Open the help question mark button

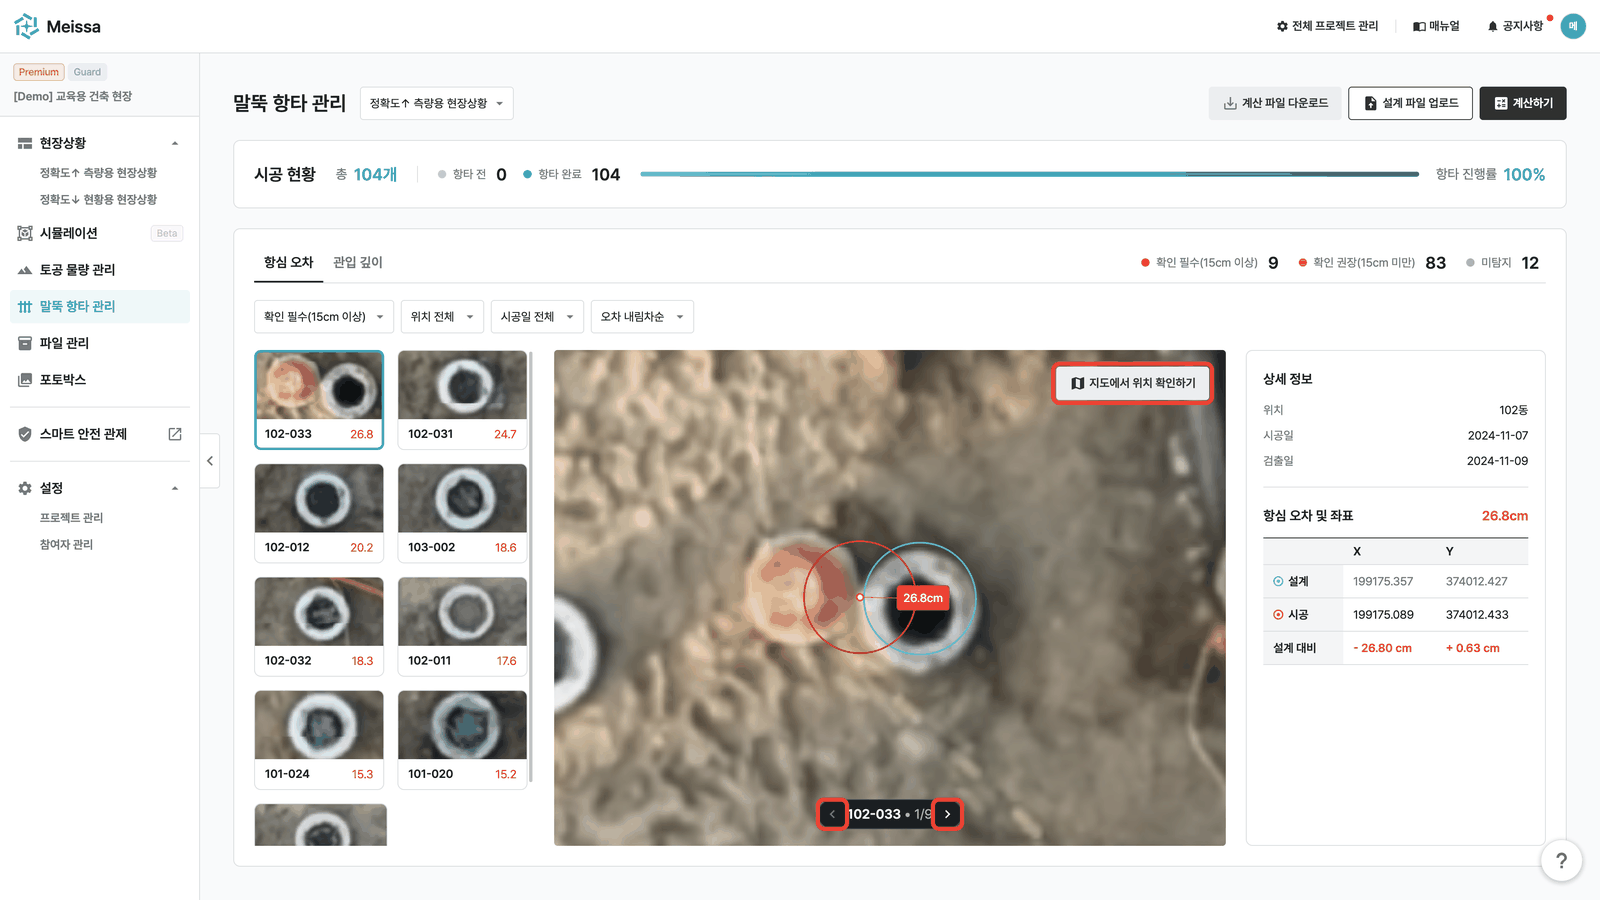(x=1561, y=860)
